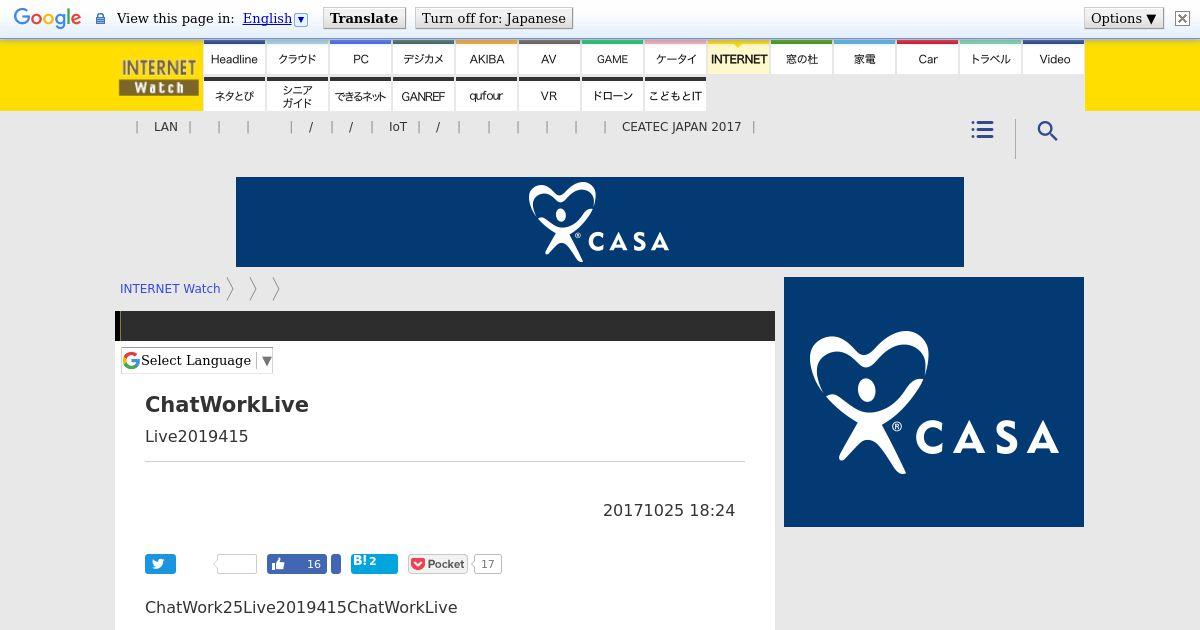
Task: Close the Google translate bar
Action: (x=1181, y=19)
